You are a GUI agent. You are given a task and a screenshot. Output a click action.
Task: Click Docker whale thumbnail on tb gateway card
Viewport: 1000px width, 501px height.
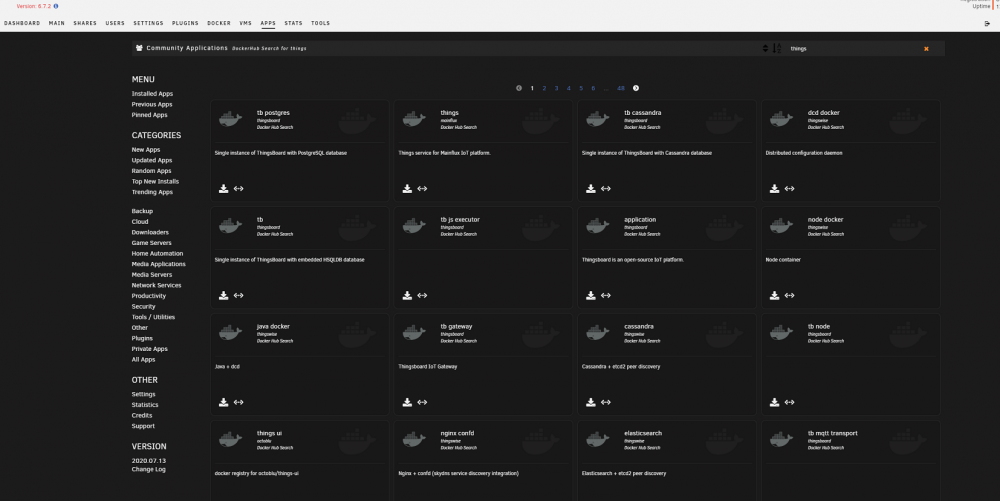pos(415,332)
